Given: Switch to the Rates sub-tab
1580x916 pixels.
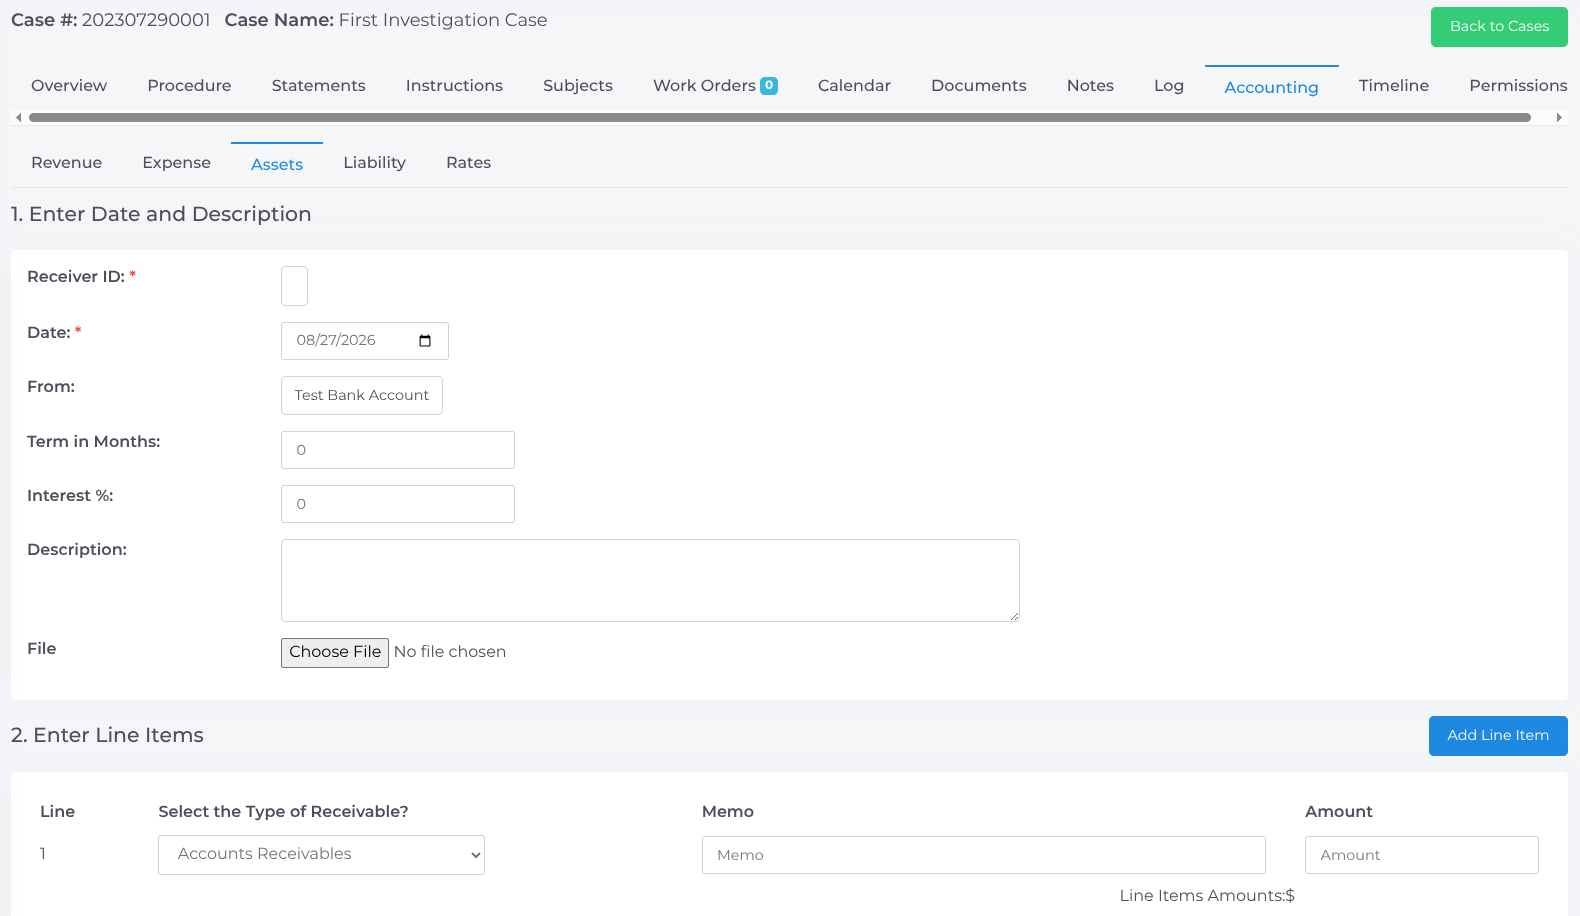Looking at the screenshot, I should tap(468, 163).
